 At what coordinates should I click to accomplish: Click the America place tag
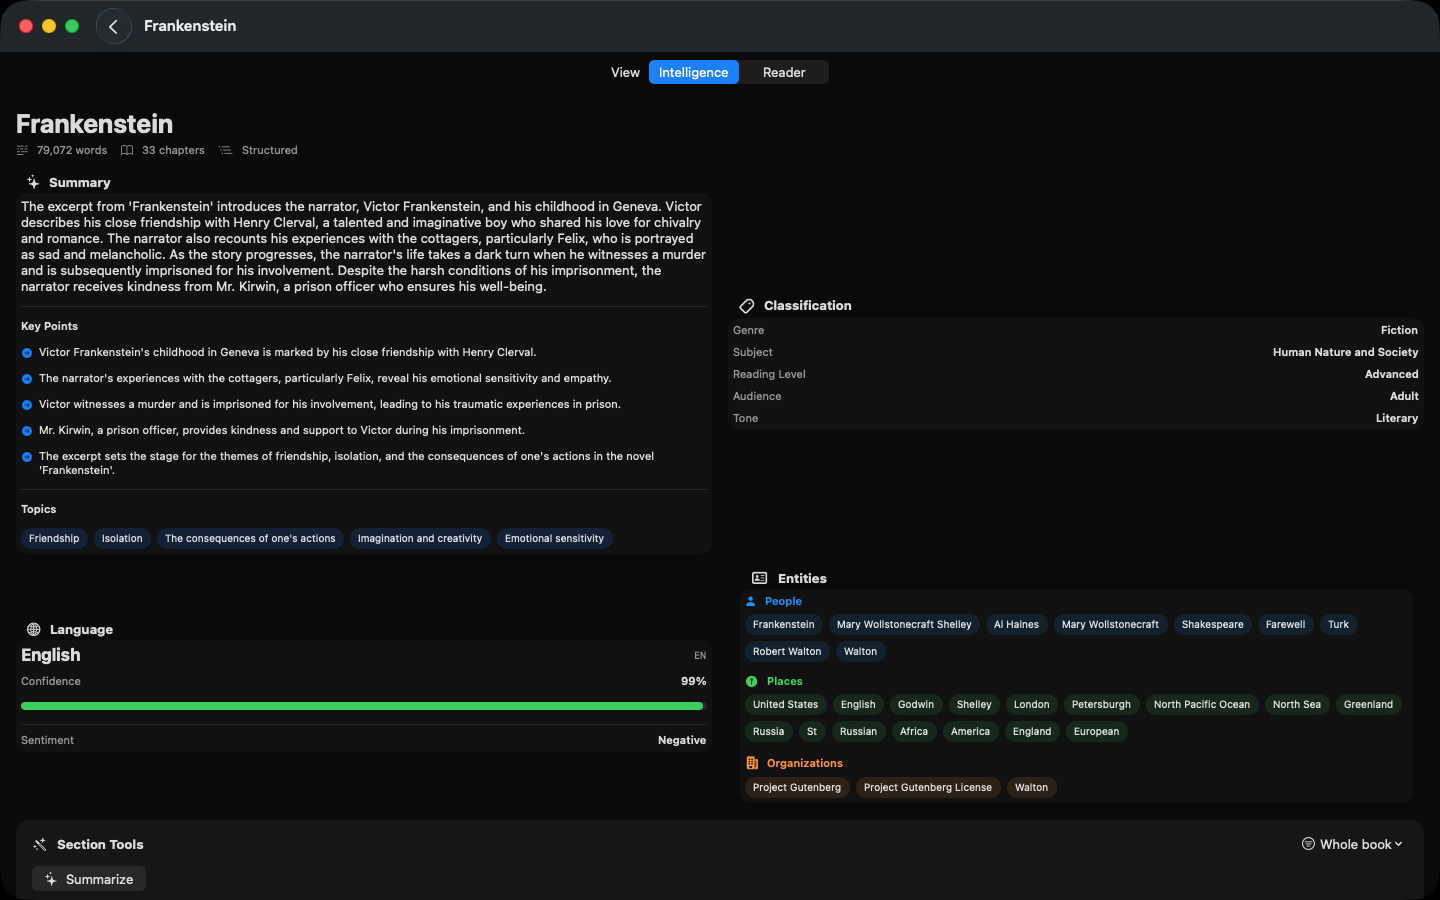[x=970, y=731]
